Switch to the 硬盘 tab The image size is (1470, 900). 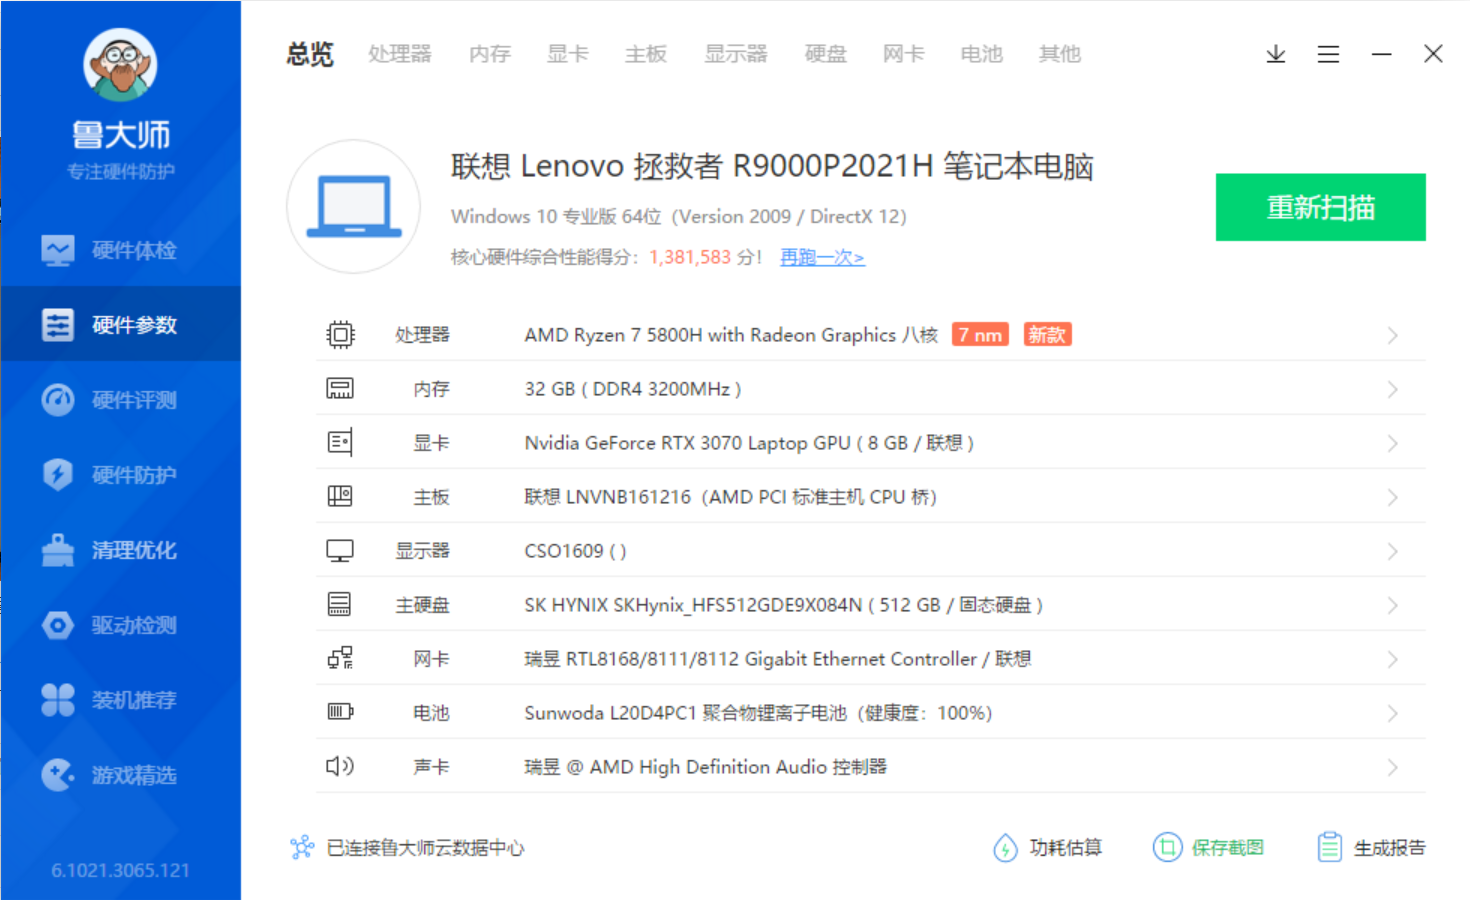click(x=826, y=54)
